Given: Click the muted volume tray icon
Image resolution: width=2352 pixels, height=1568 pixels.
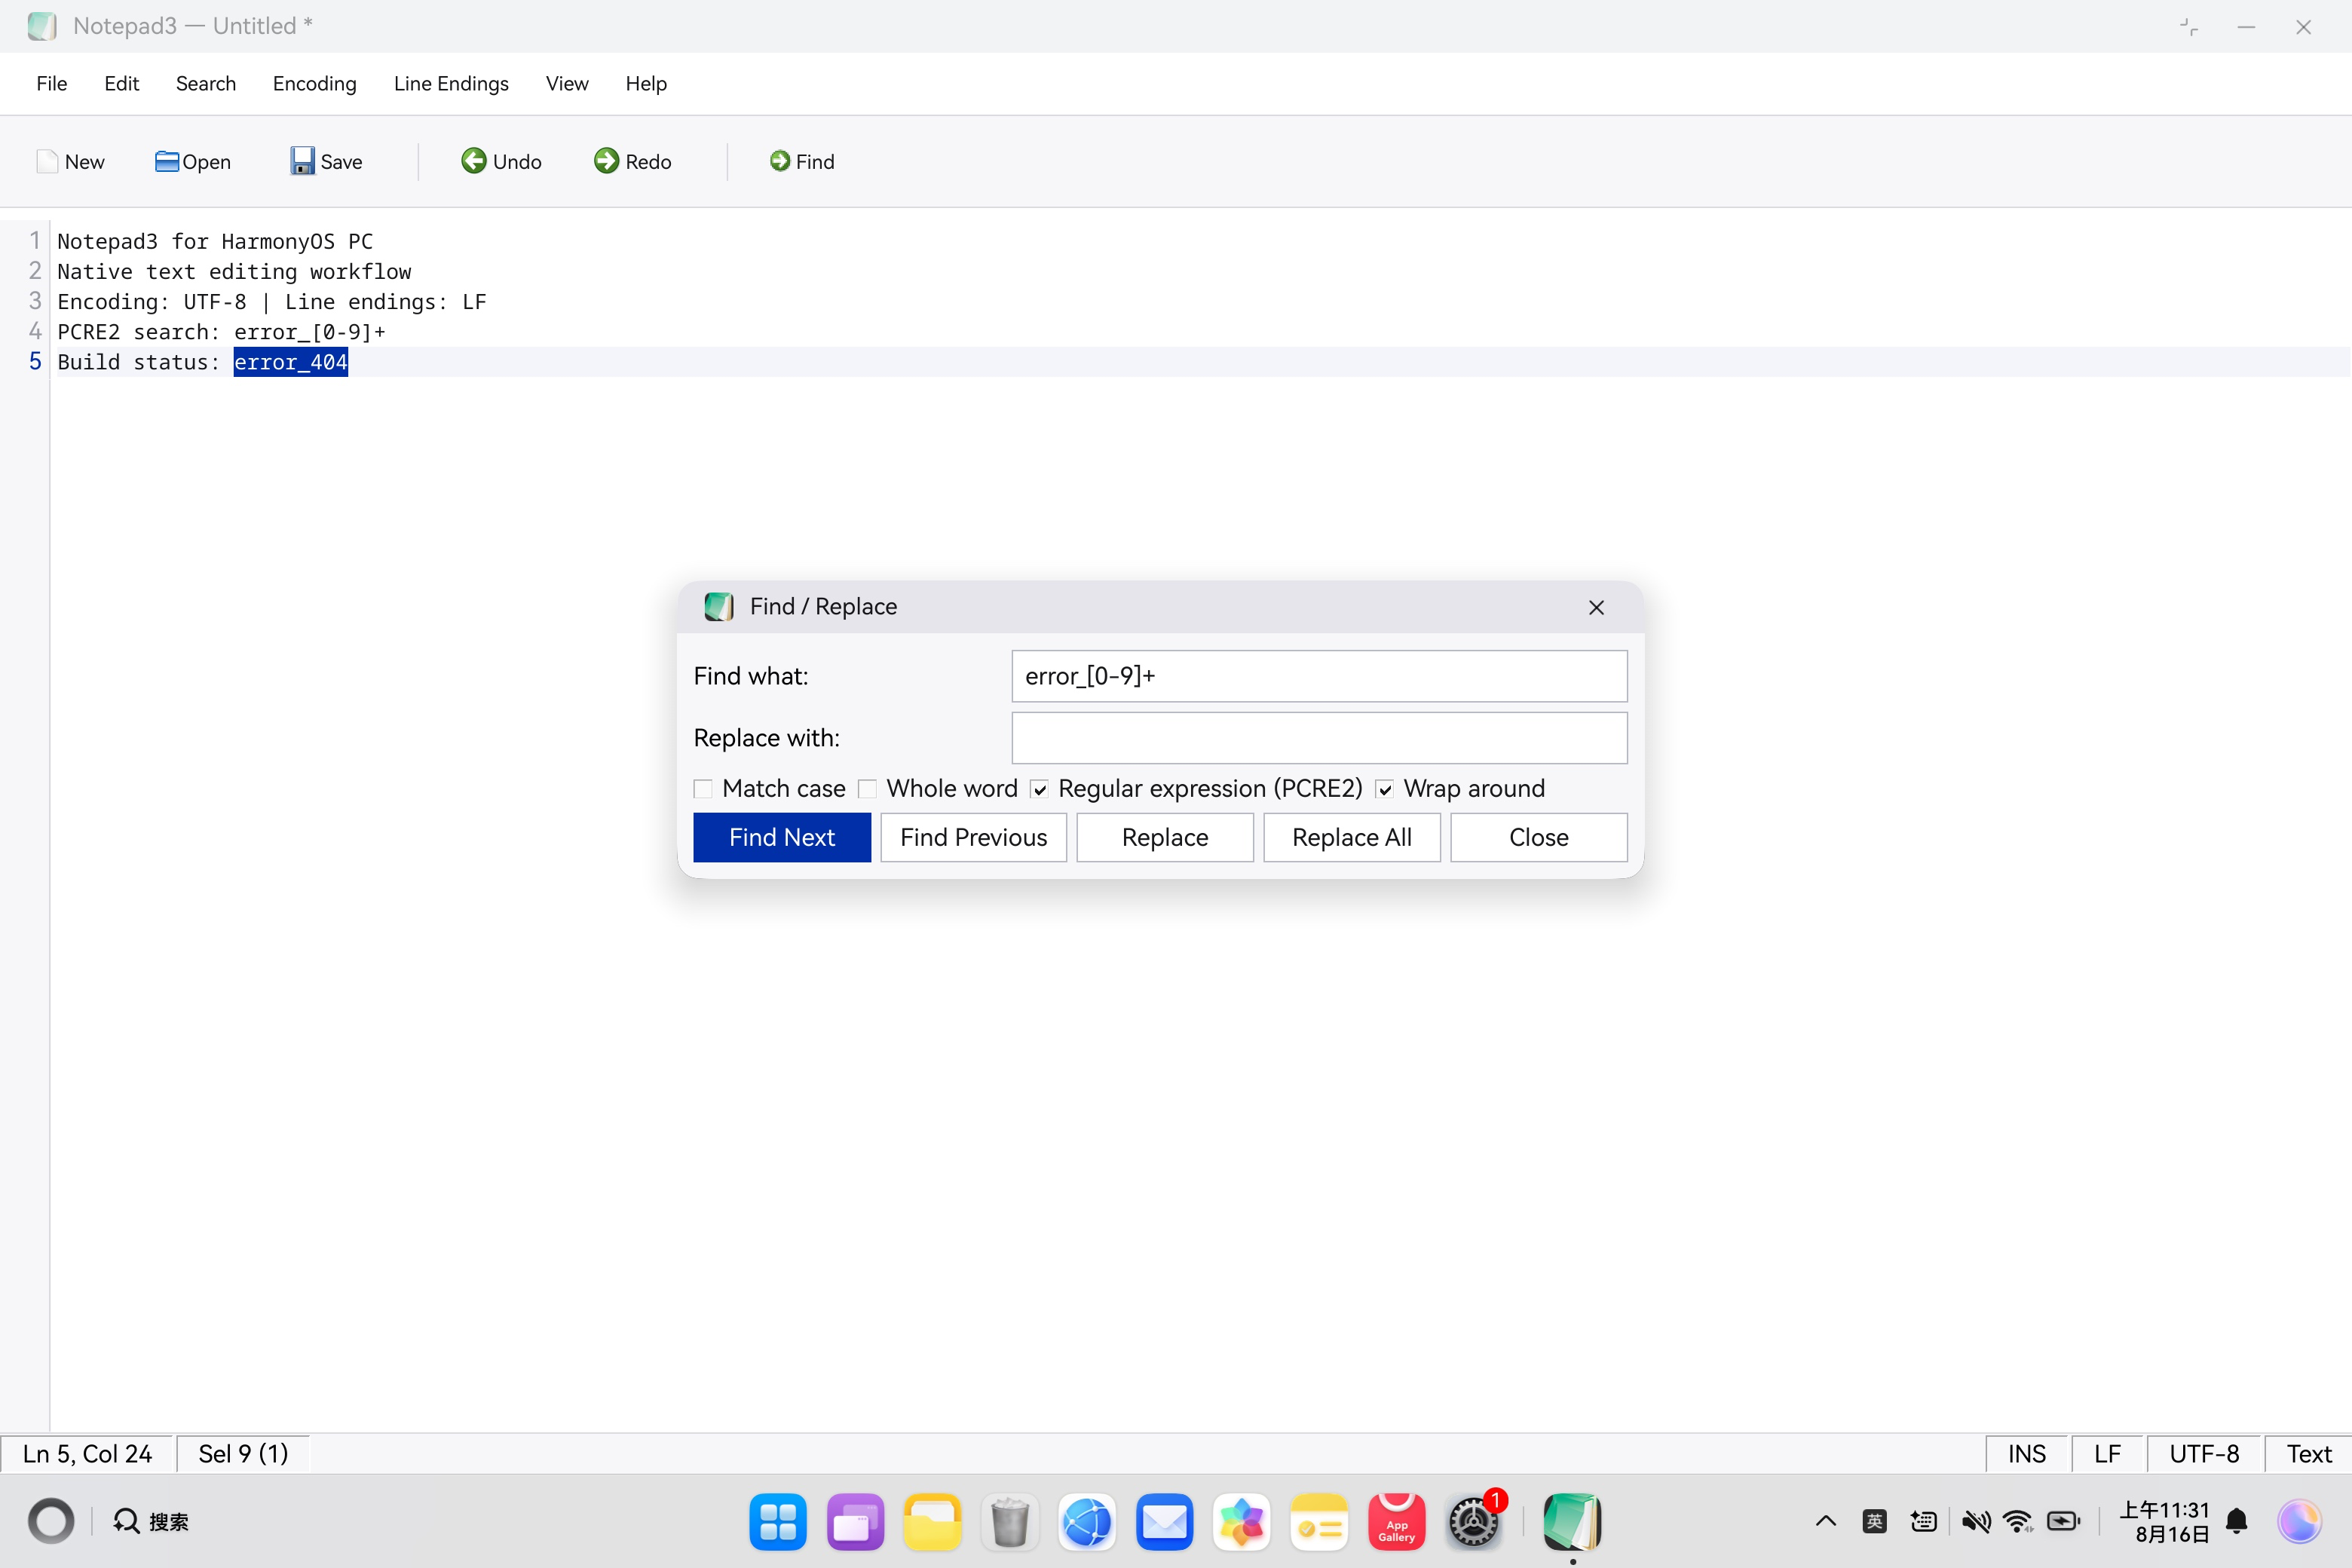Looking at the screenshot, I should tap(1975, 1522).
